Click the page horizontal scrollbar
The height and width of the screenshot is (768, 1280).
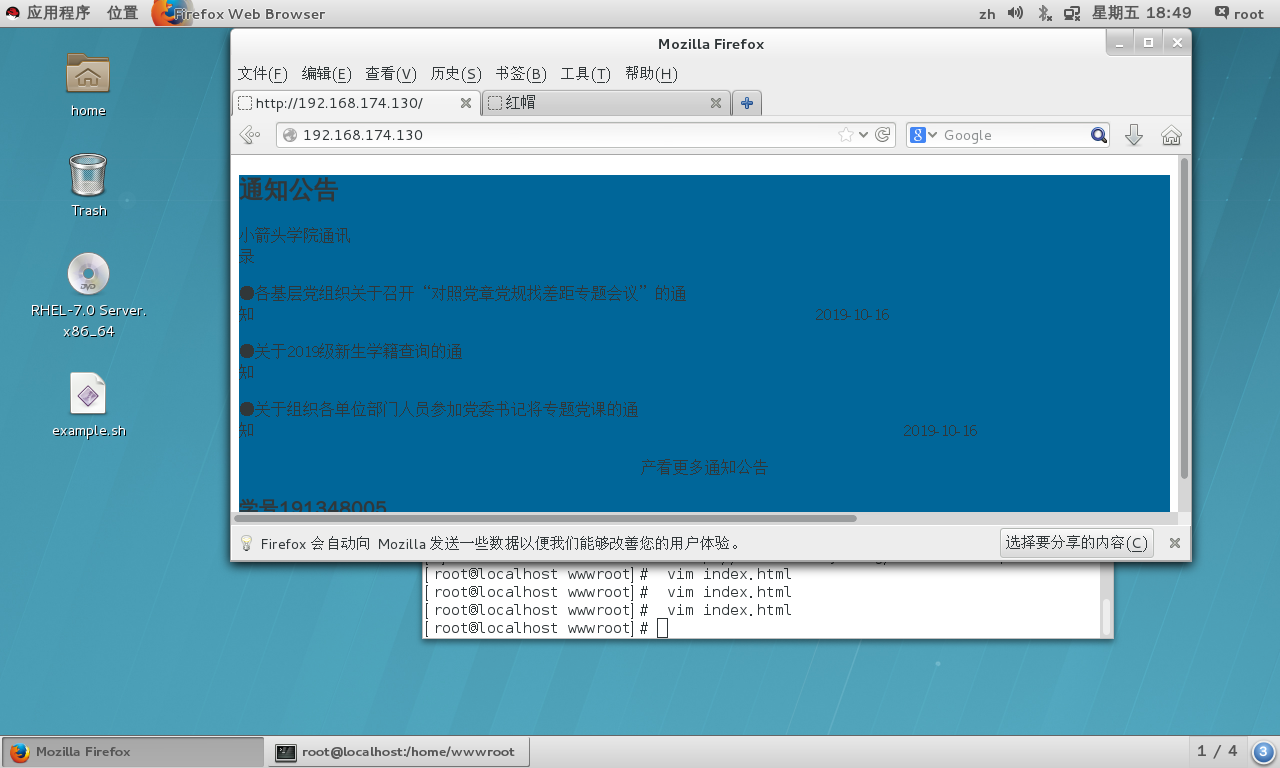point(545,518)
